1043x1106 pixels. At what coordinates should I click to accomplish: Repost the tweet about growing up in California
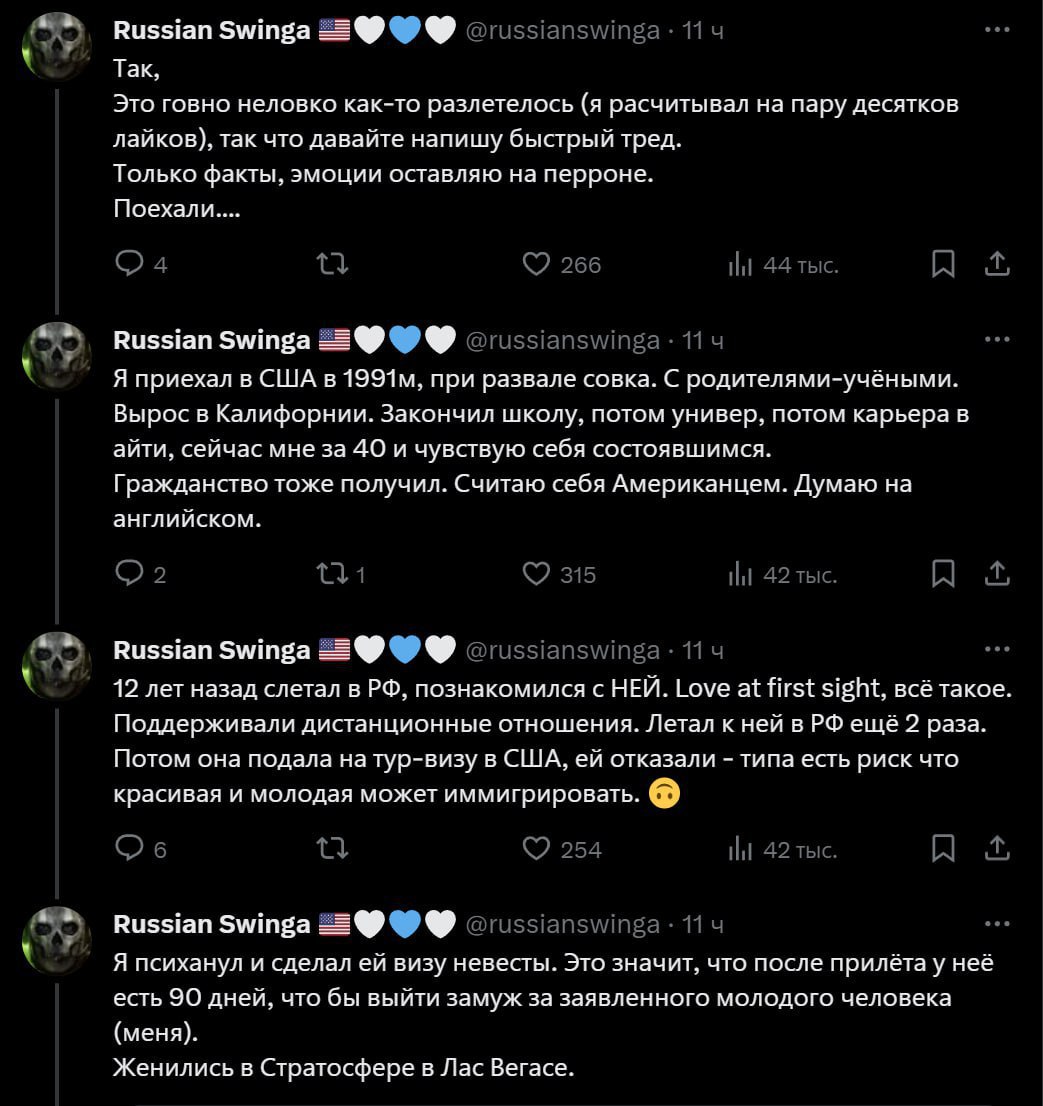coord(330,574)
